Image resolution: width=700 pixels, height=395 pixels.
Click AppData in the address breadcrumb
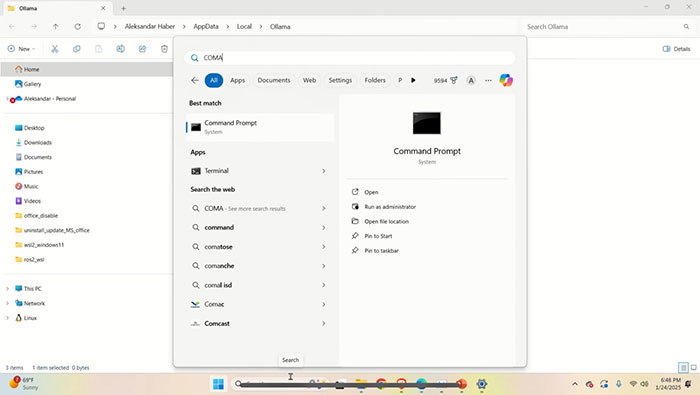(206, 26)
